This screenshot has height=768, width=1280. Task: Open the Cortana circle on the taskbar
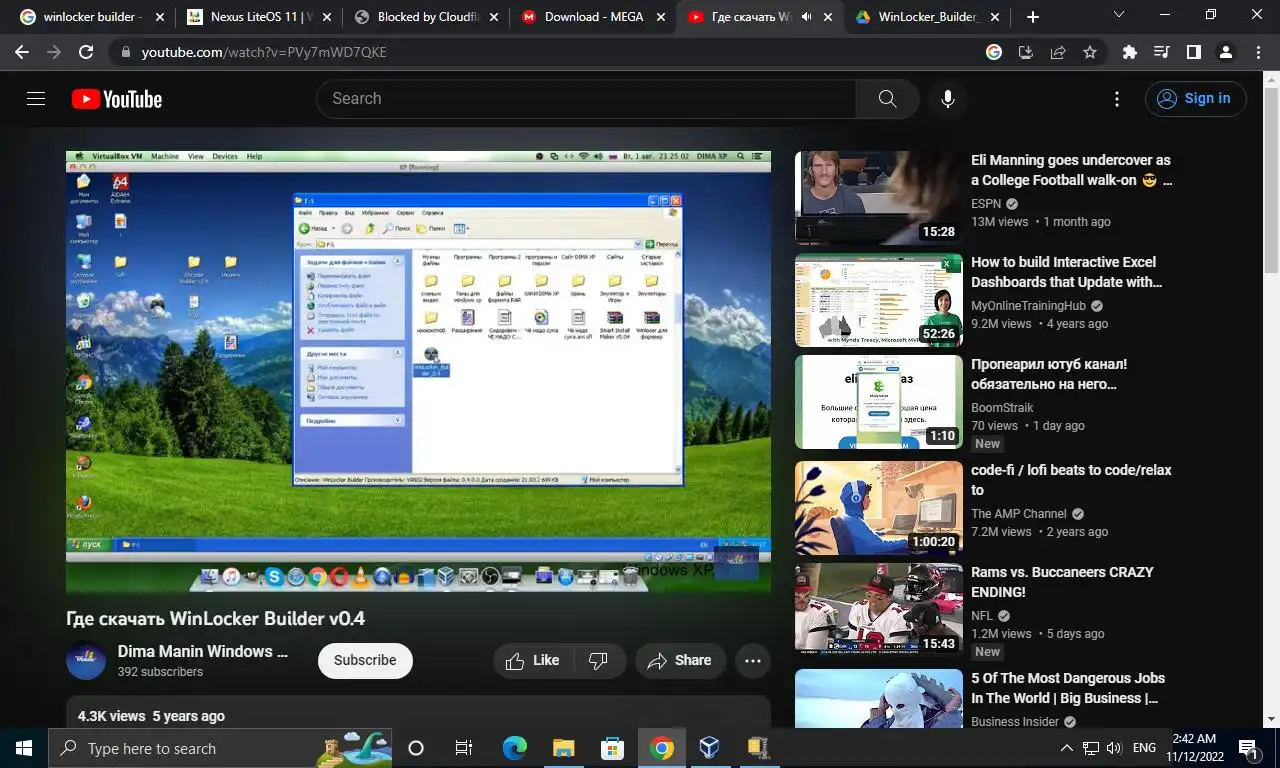[416, 748]
